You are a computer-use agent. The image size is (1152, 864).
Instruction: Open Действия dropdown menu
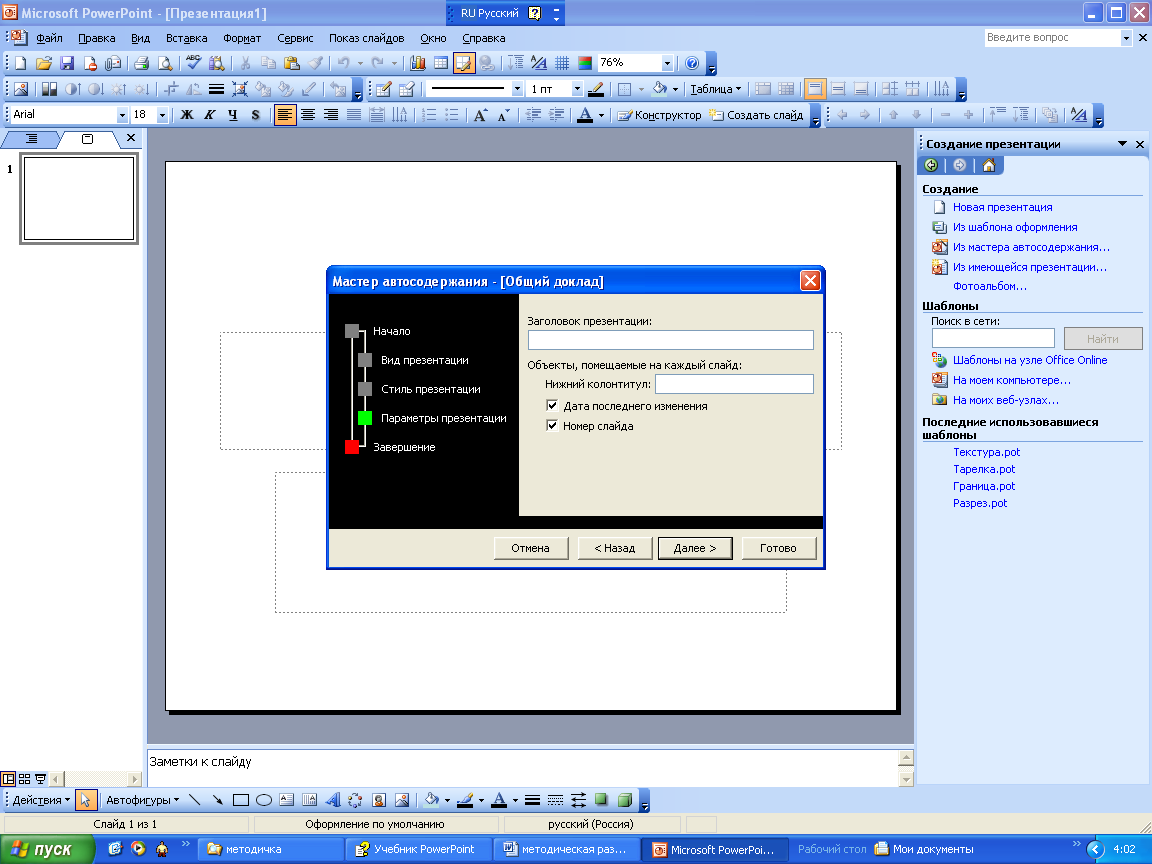pos(41,800)
